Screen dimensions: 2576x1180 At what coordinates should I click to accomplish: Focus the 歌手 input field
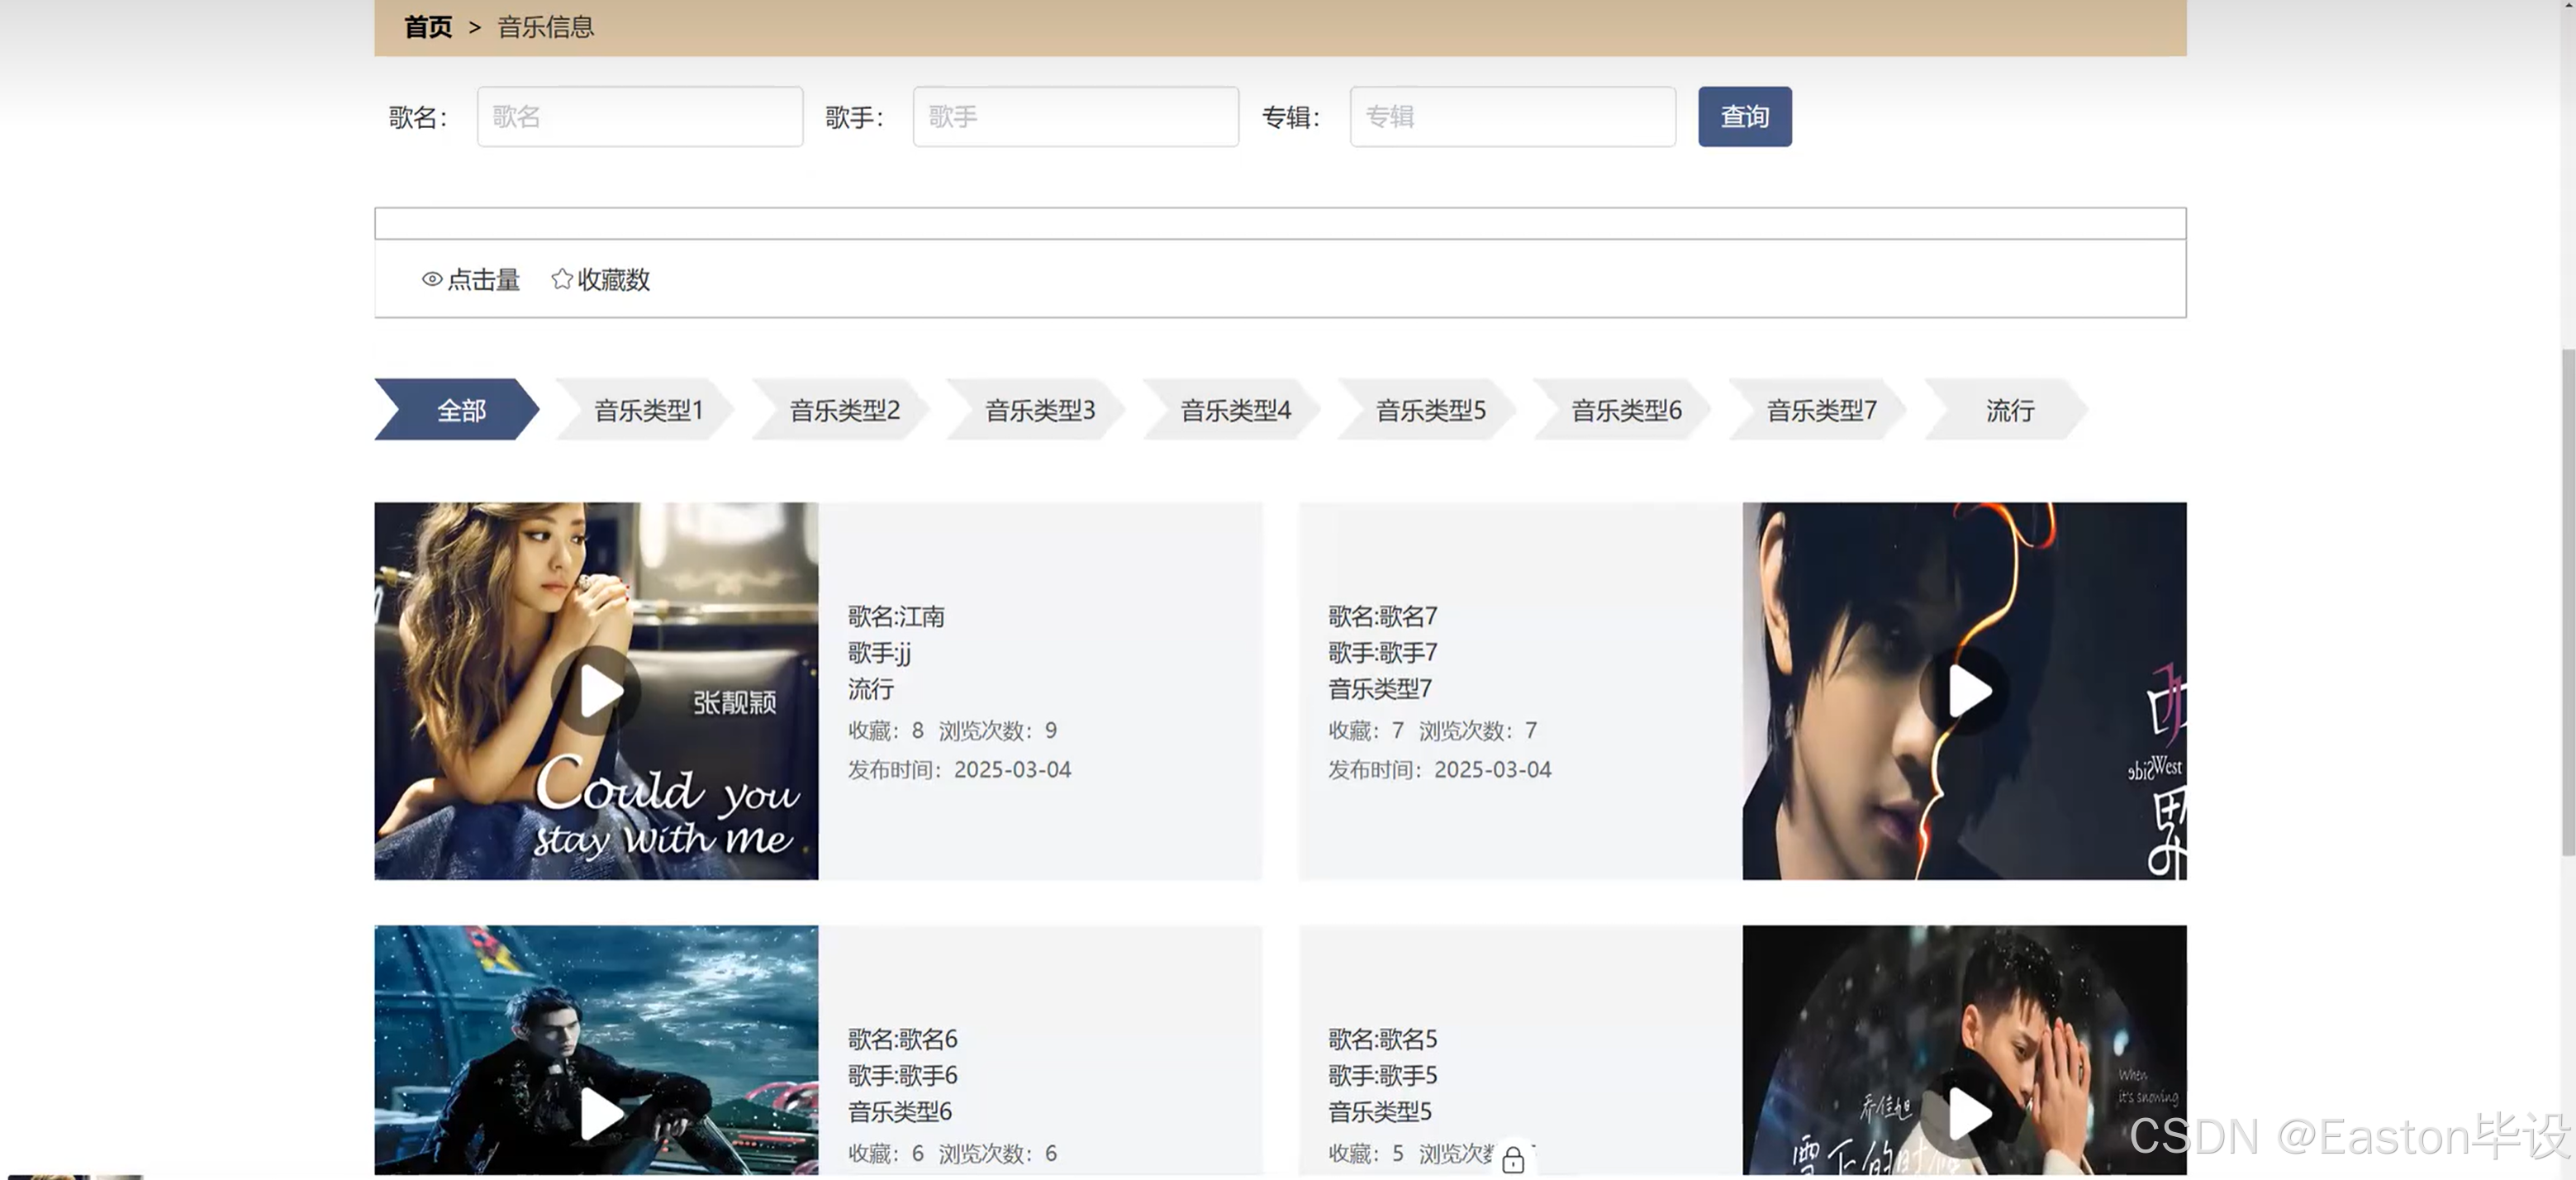click(1075, 117)
